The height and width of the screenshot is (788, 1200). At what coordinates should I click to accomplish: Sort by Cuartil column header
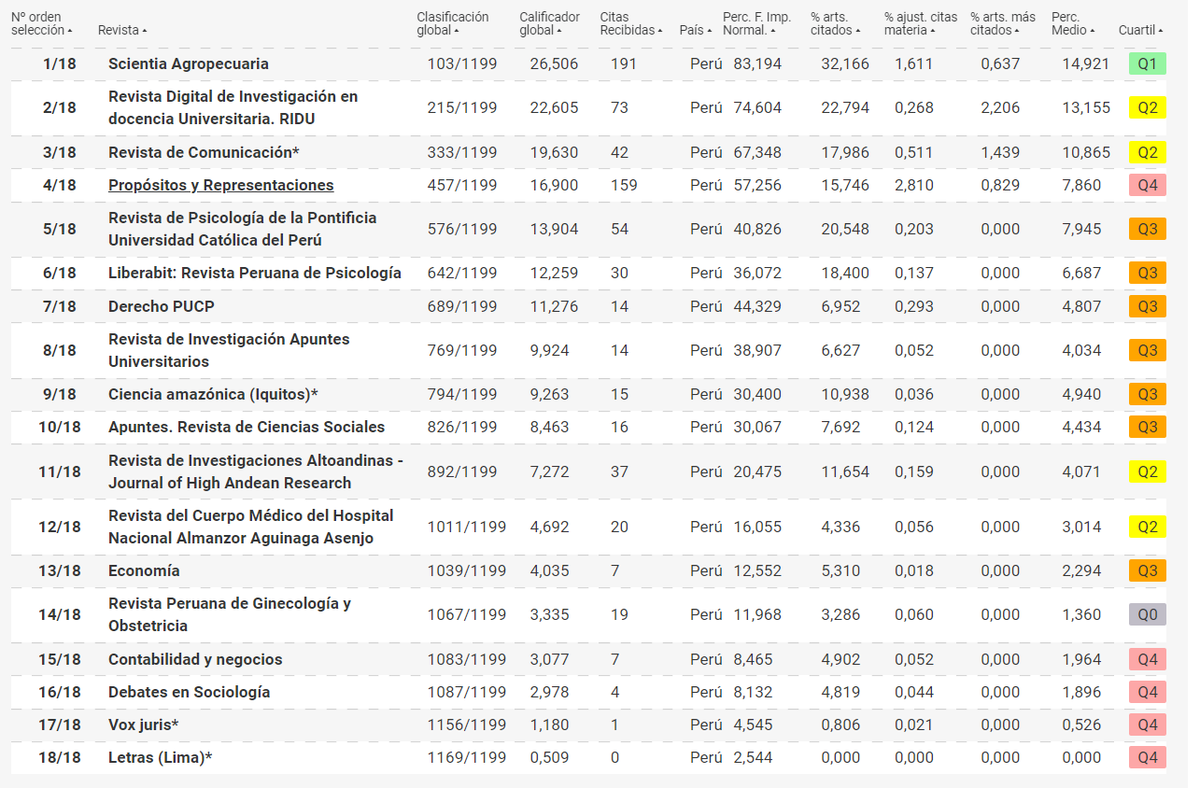coord(1140,30)
